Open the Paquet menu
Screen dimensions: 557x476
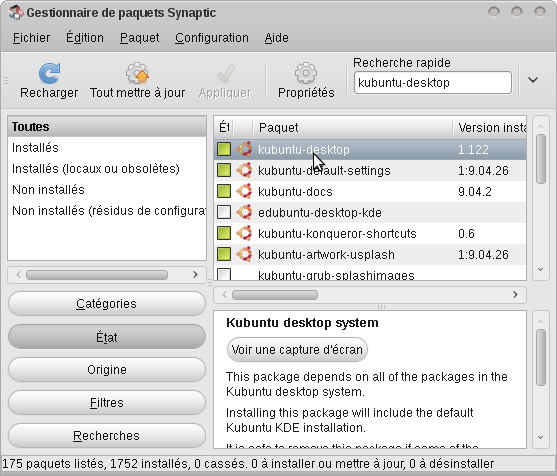pyautogui.click(x=139, y=38)
